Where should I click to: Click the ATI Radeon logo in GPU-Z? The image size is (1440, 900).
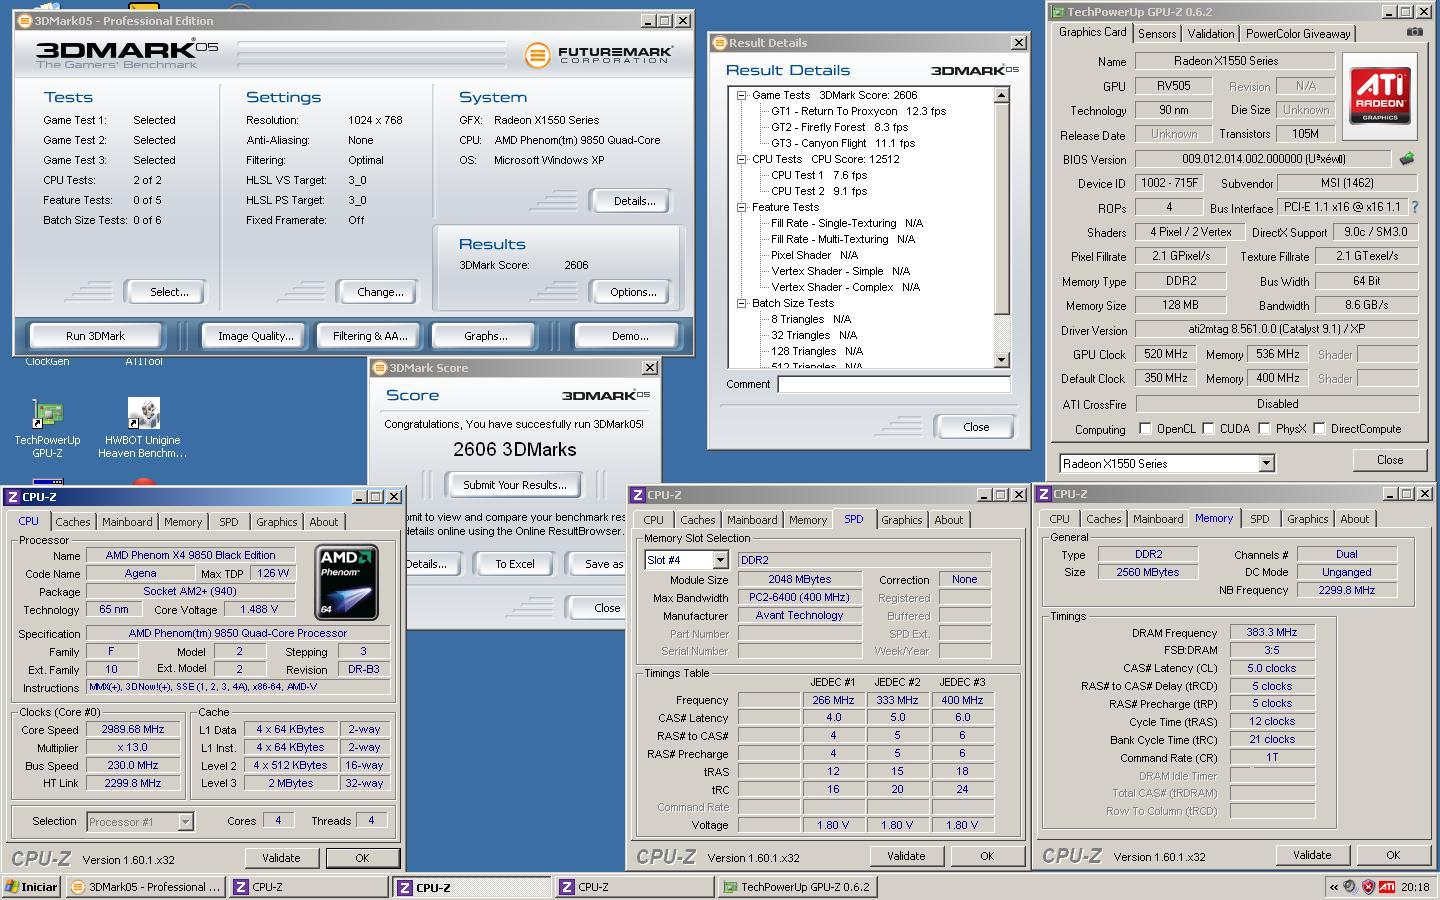tap(1380, 96)
